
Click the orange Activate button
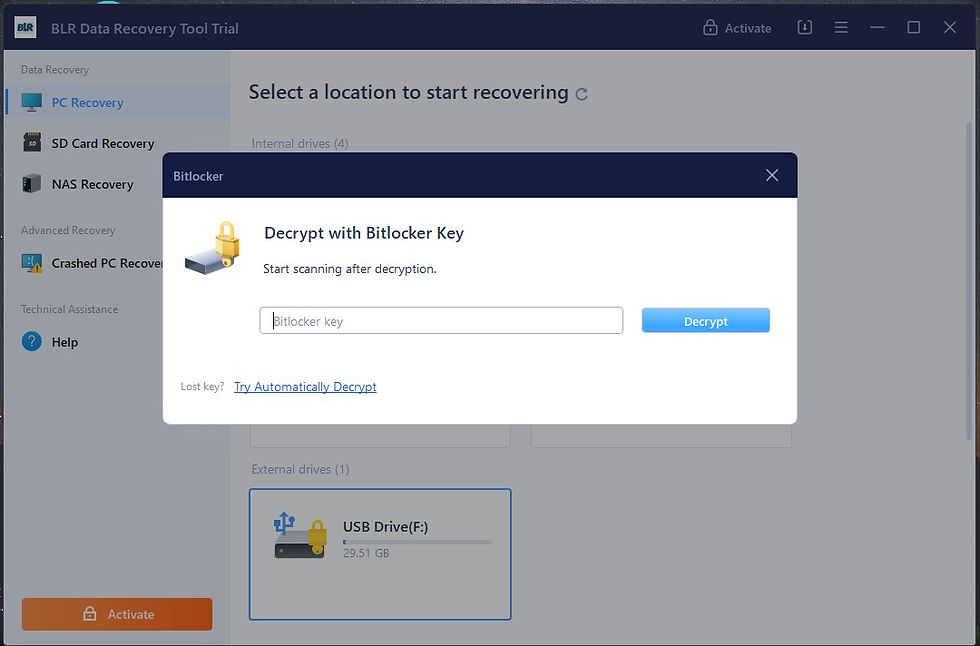117,614
